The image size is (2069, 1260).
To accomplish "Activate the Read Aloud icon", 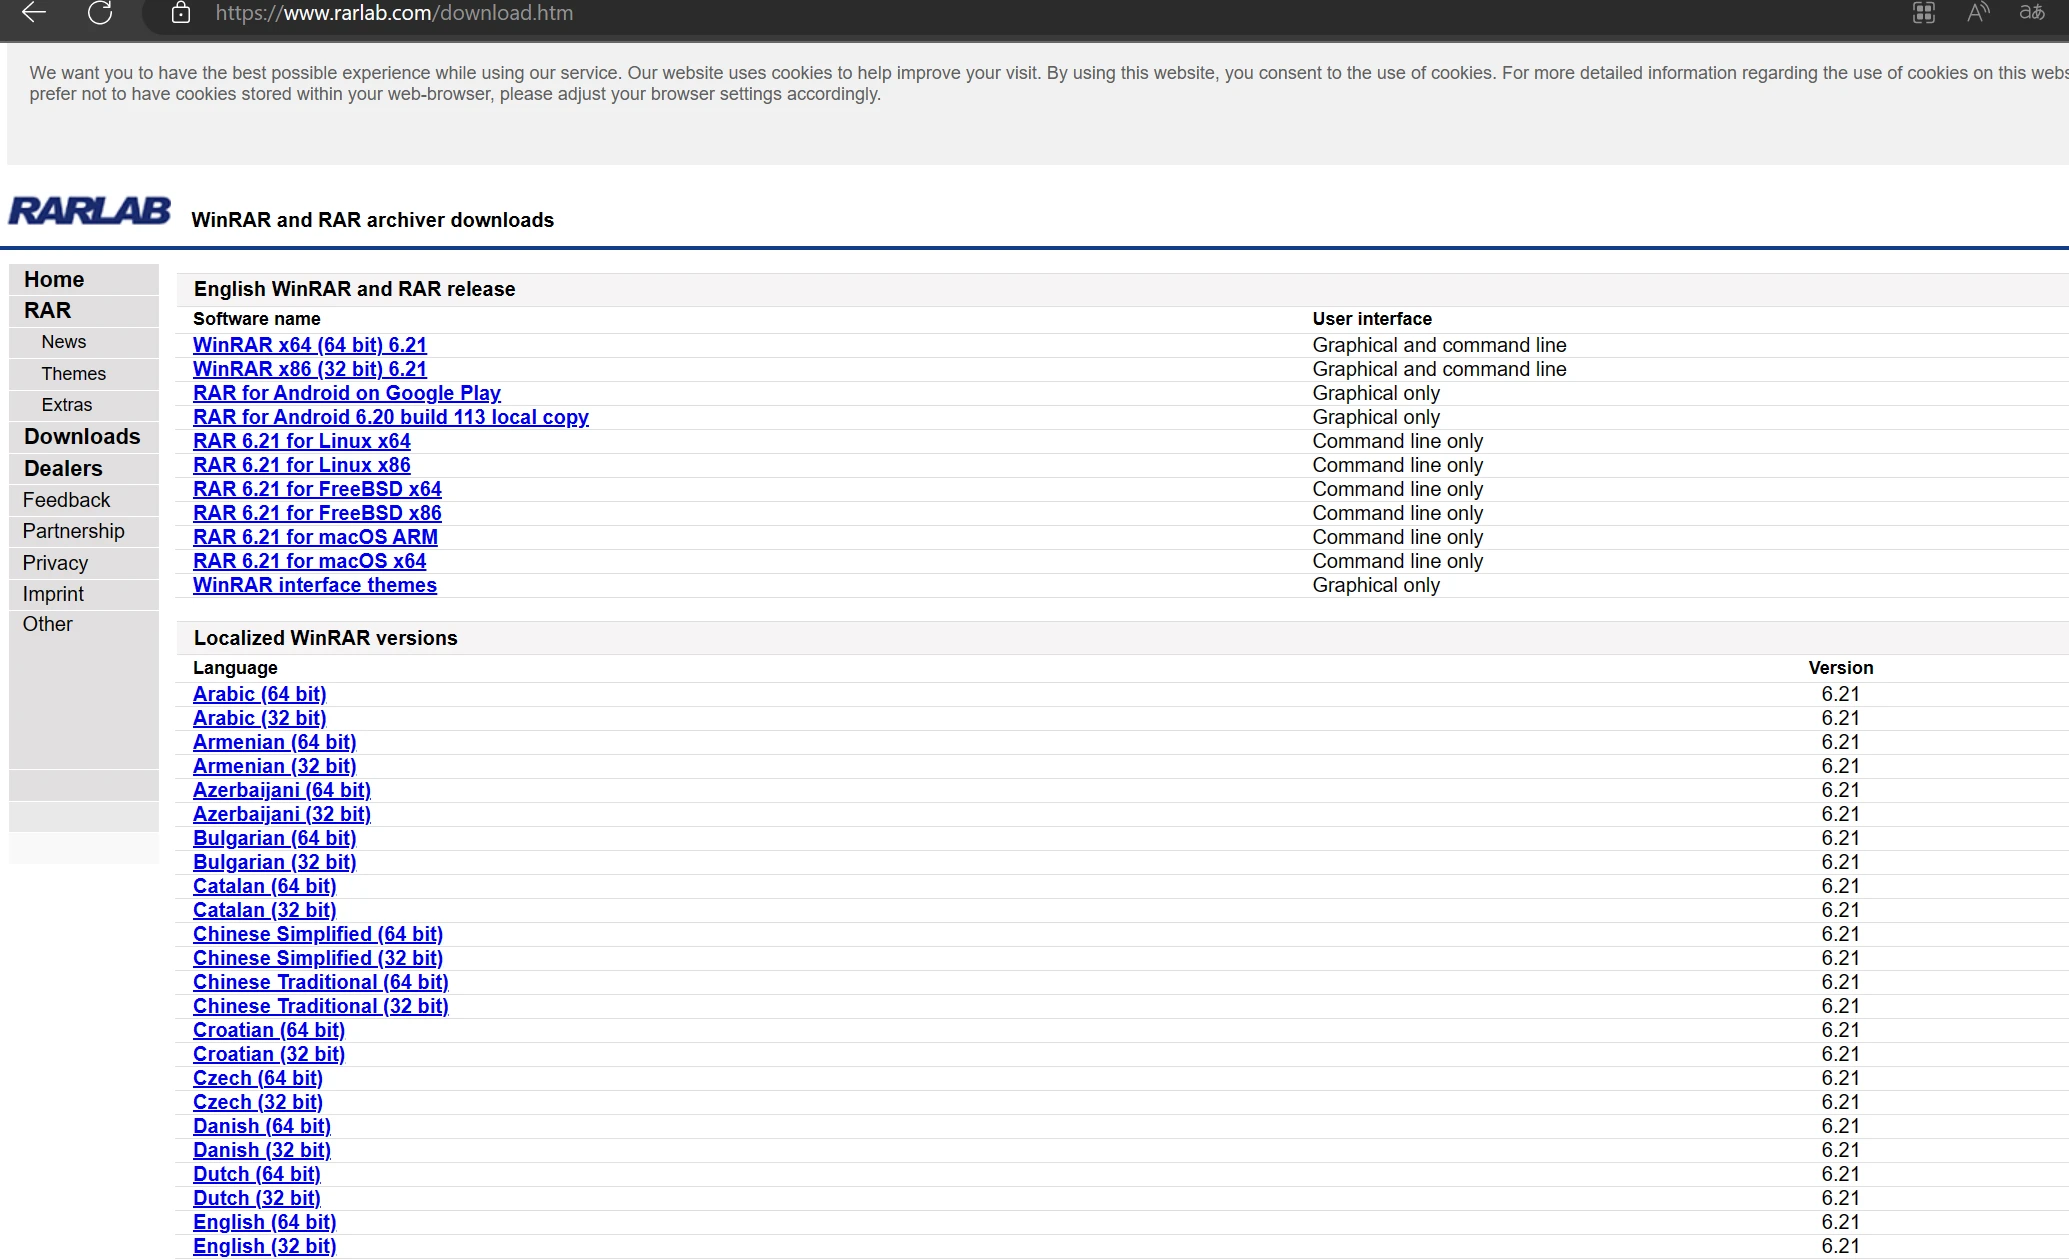I will pyautogui.click(x=1978, y=13).
